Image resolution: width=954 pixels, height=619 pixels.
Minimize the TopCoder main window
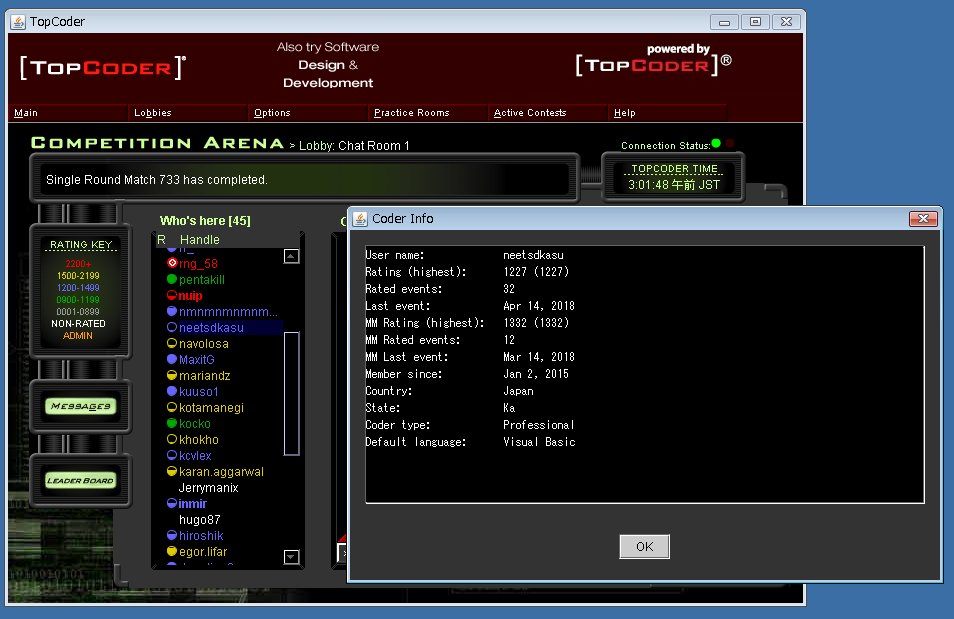724,22
